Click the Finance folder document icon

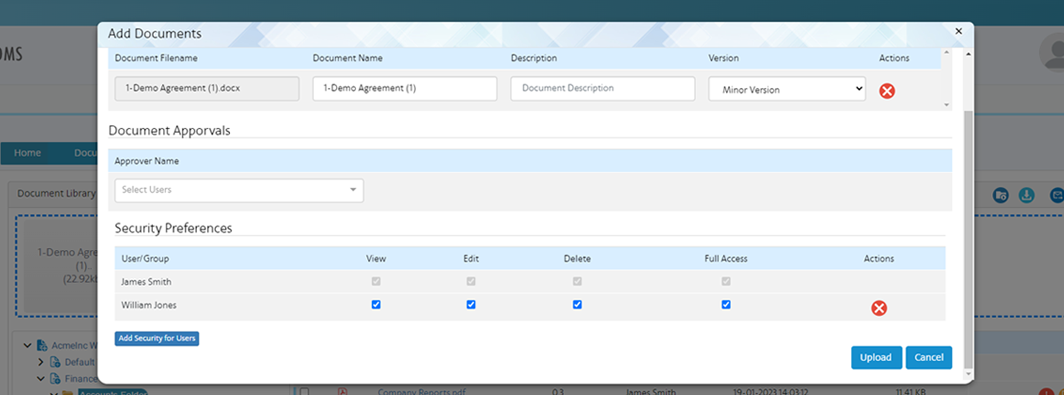[56, 378]
